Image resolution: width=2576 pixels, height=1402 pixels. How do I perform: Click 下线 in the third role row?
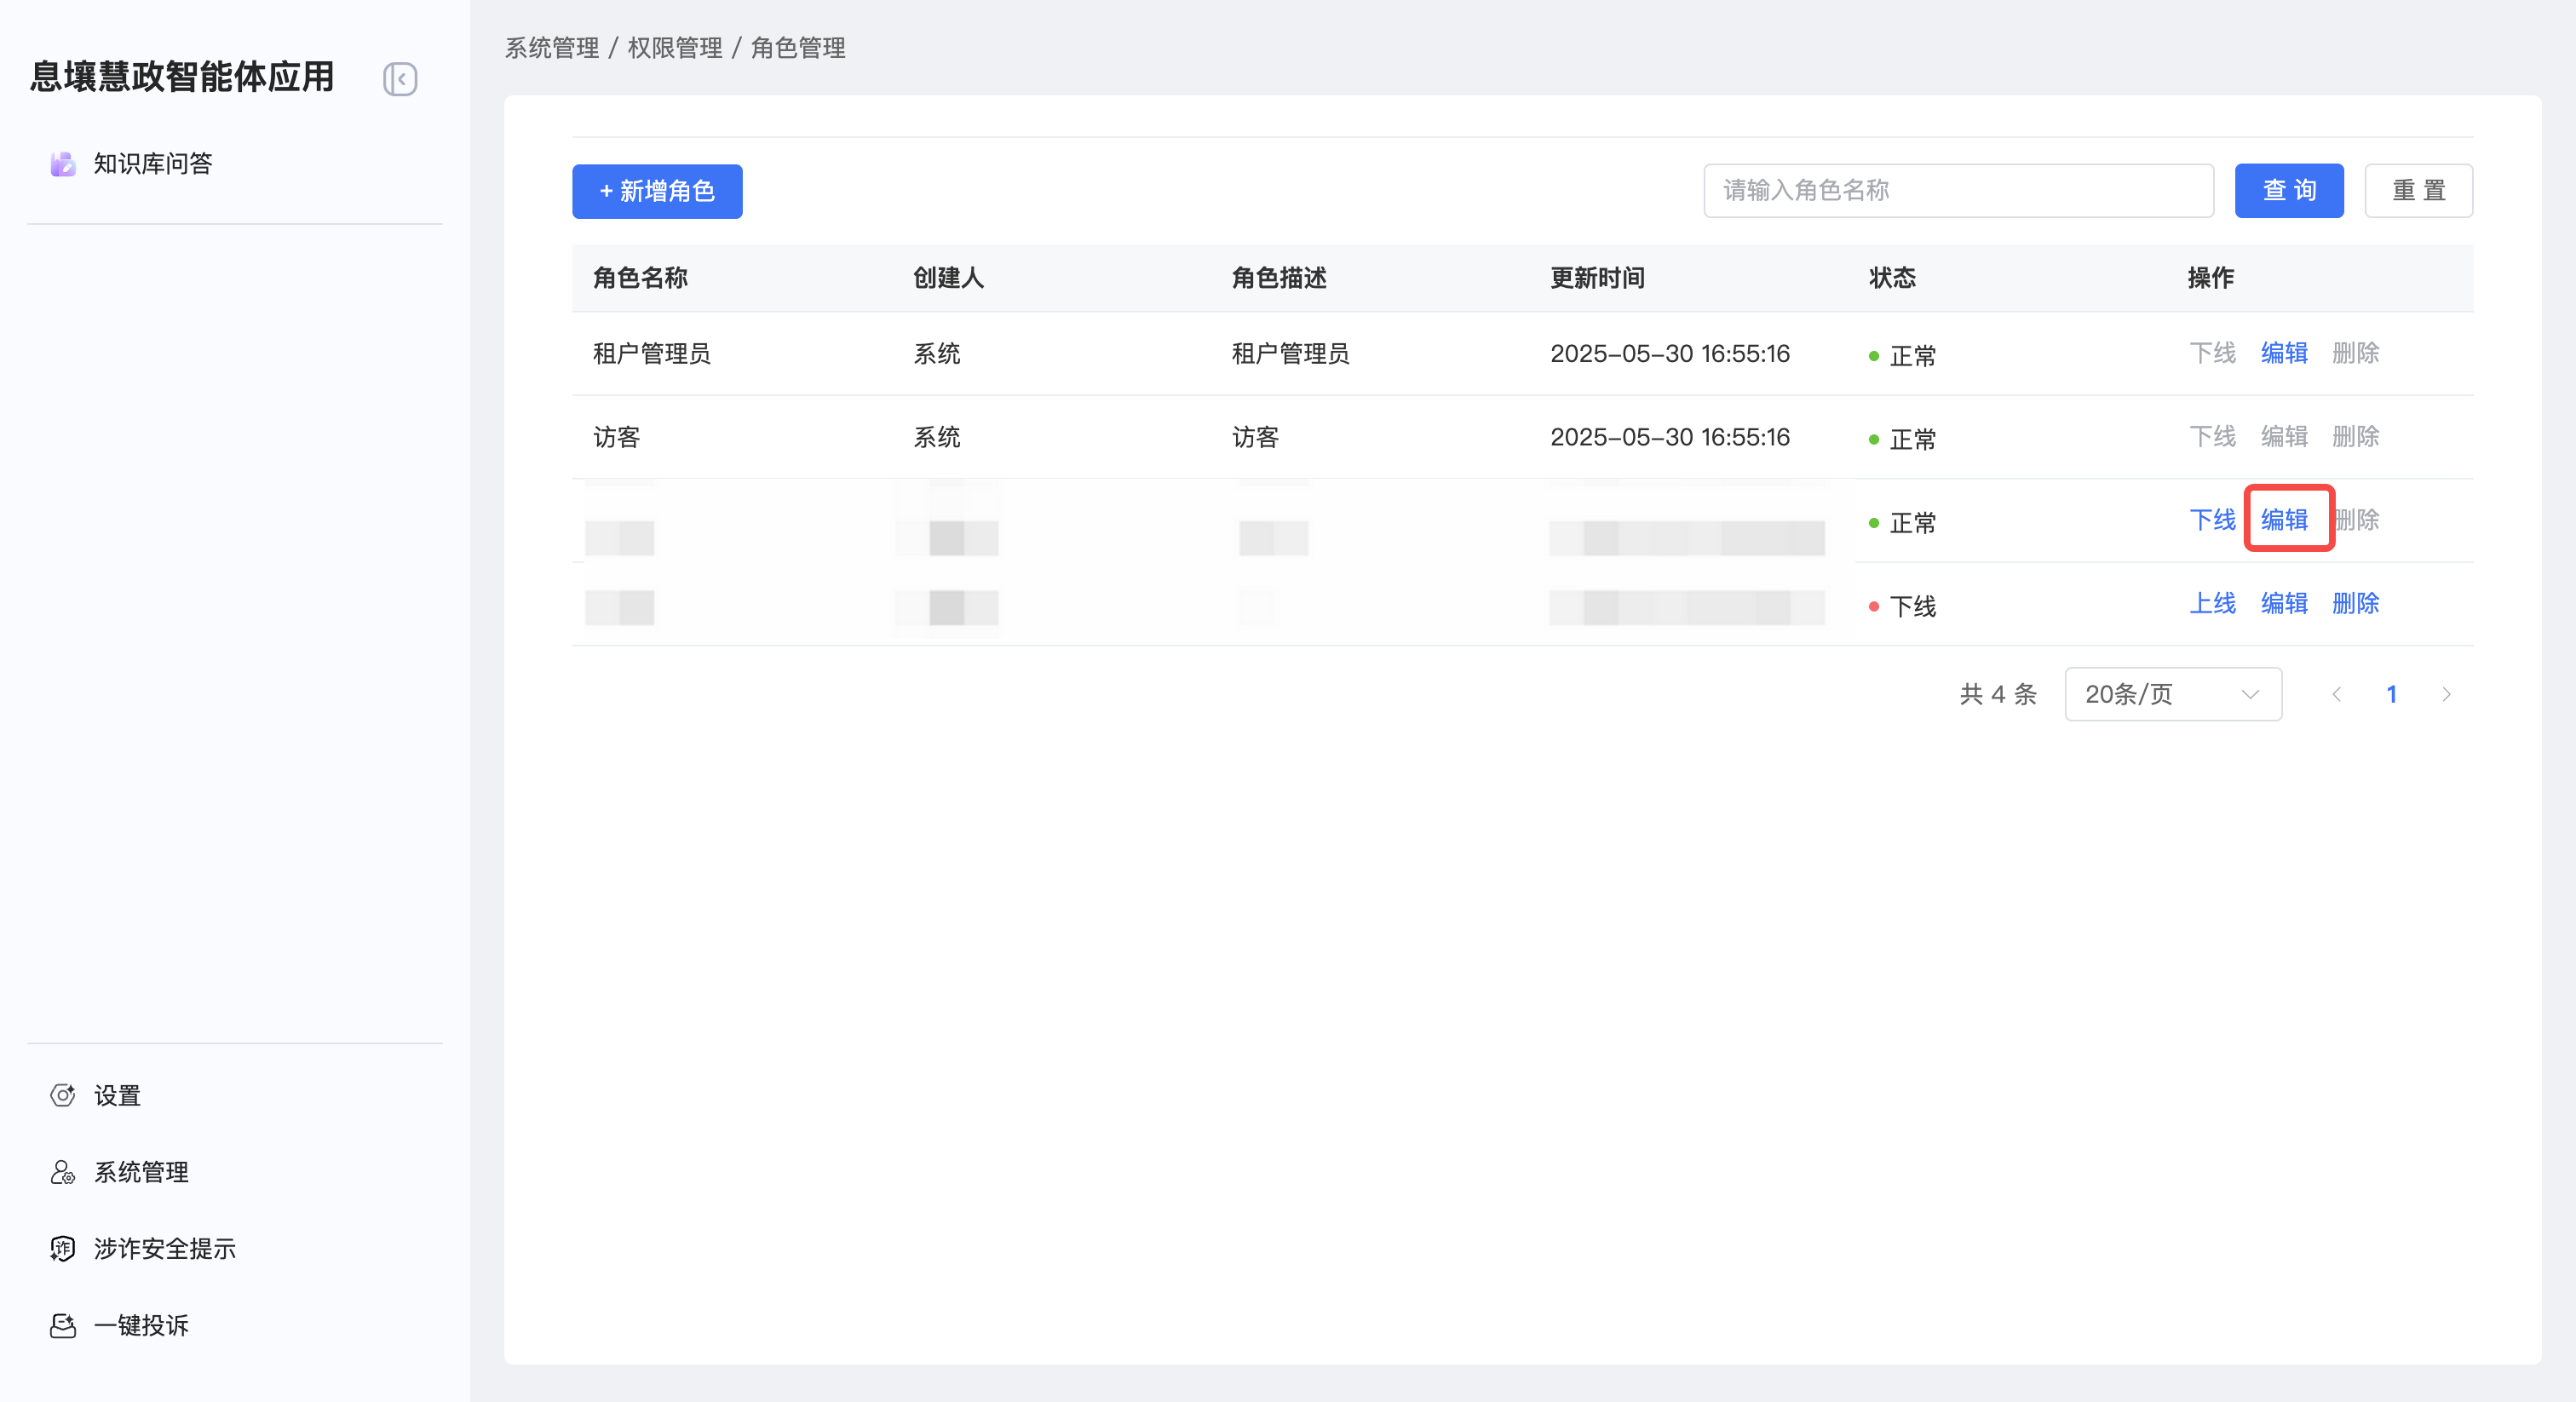pyautogui.click(x=2212, y=520)
